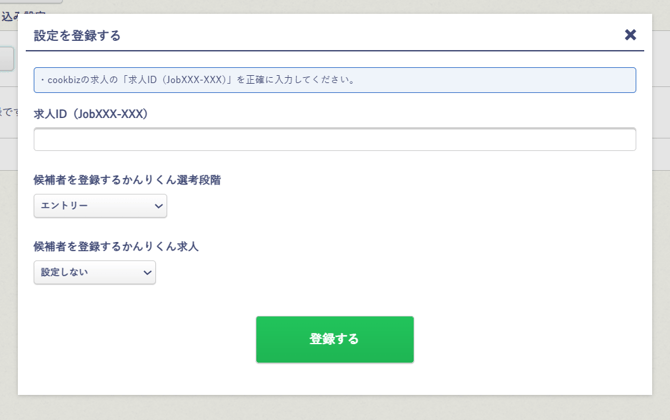This screenshot has width=670, height=420.
Task: Click the 求人ID（JobXXX-XXX）field label
Action: 91,114
